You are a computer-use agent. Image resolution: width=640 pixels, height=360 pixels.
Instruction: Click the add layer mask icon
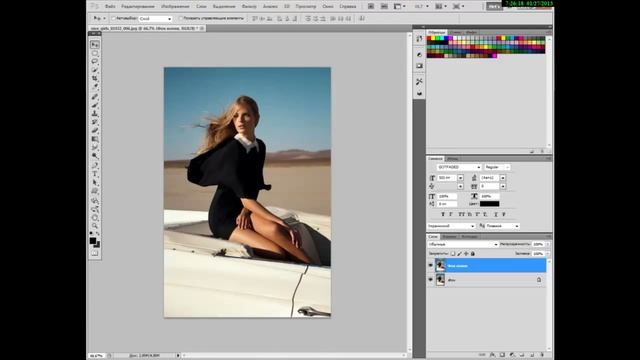(x=502, y=355)
